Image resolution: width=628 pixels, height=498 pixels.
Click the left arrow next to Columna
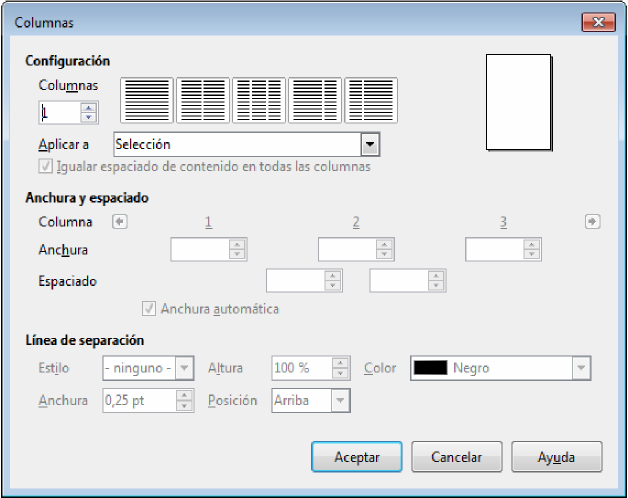tap(120, 222)
